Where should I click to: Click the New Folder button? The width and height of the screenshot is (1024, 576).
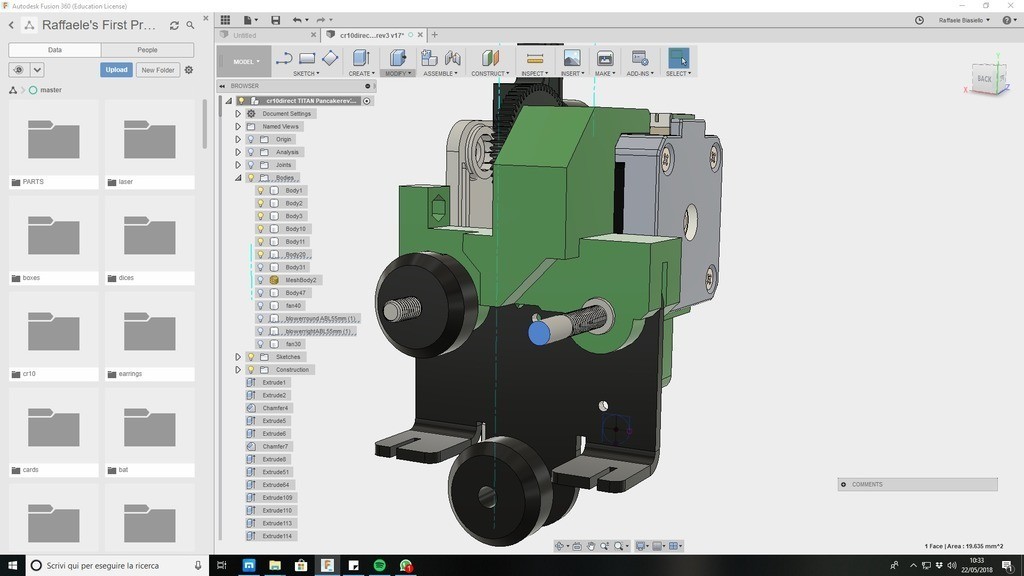point(158,70)
